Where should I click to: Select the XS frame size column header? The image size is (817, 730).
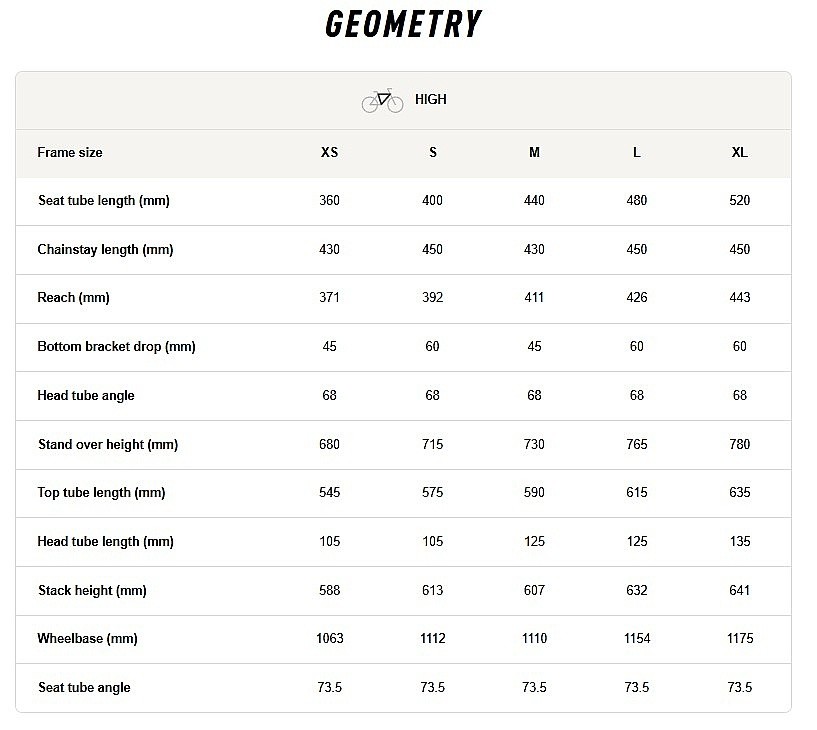point(329,153)
